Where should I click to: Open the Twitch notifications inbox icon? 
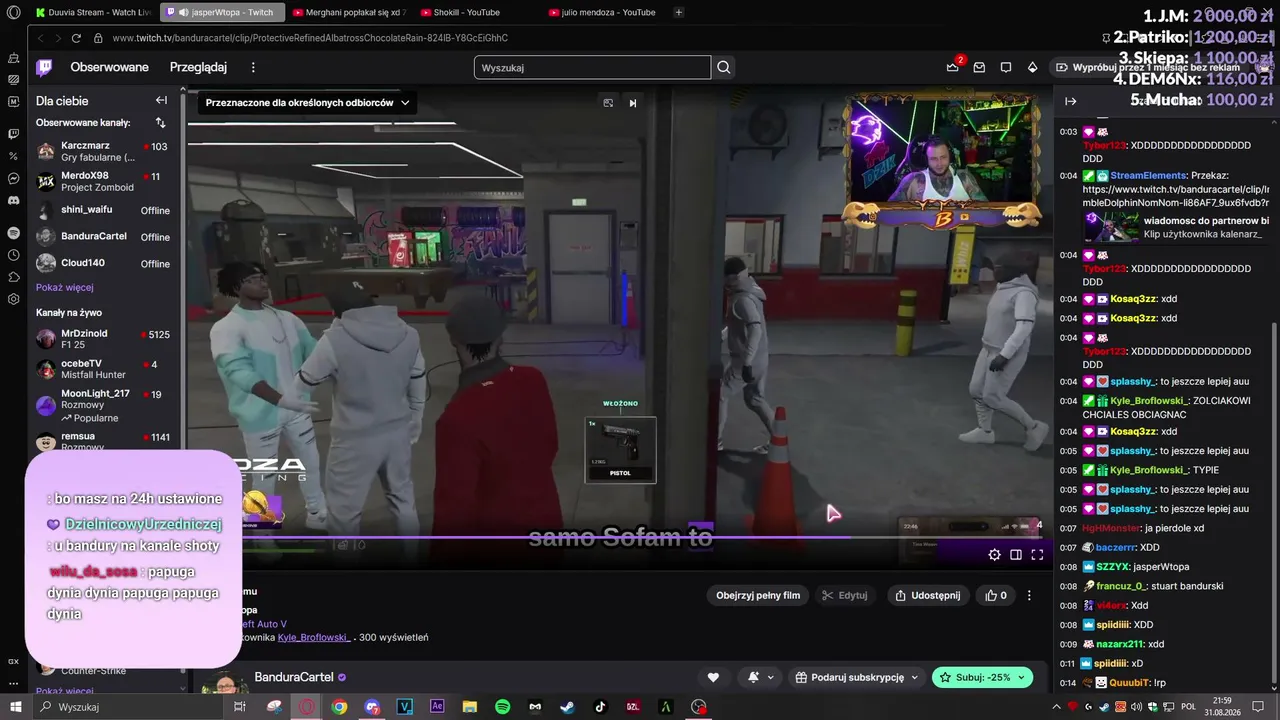[x=979, y=67]
